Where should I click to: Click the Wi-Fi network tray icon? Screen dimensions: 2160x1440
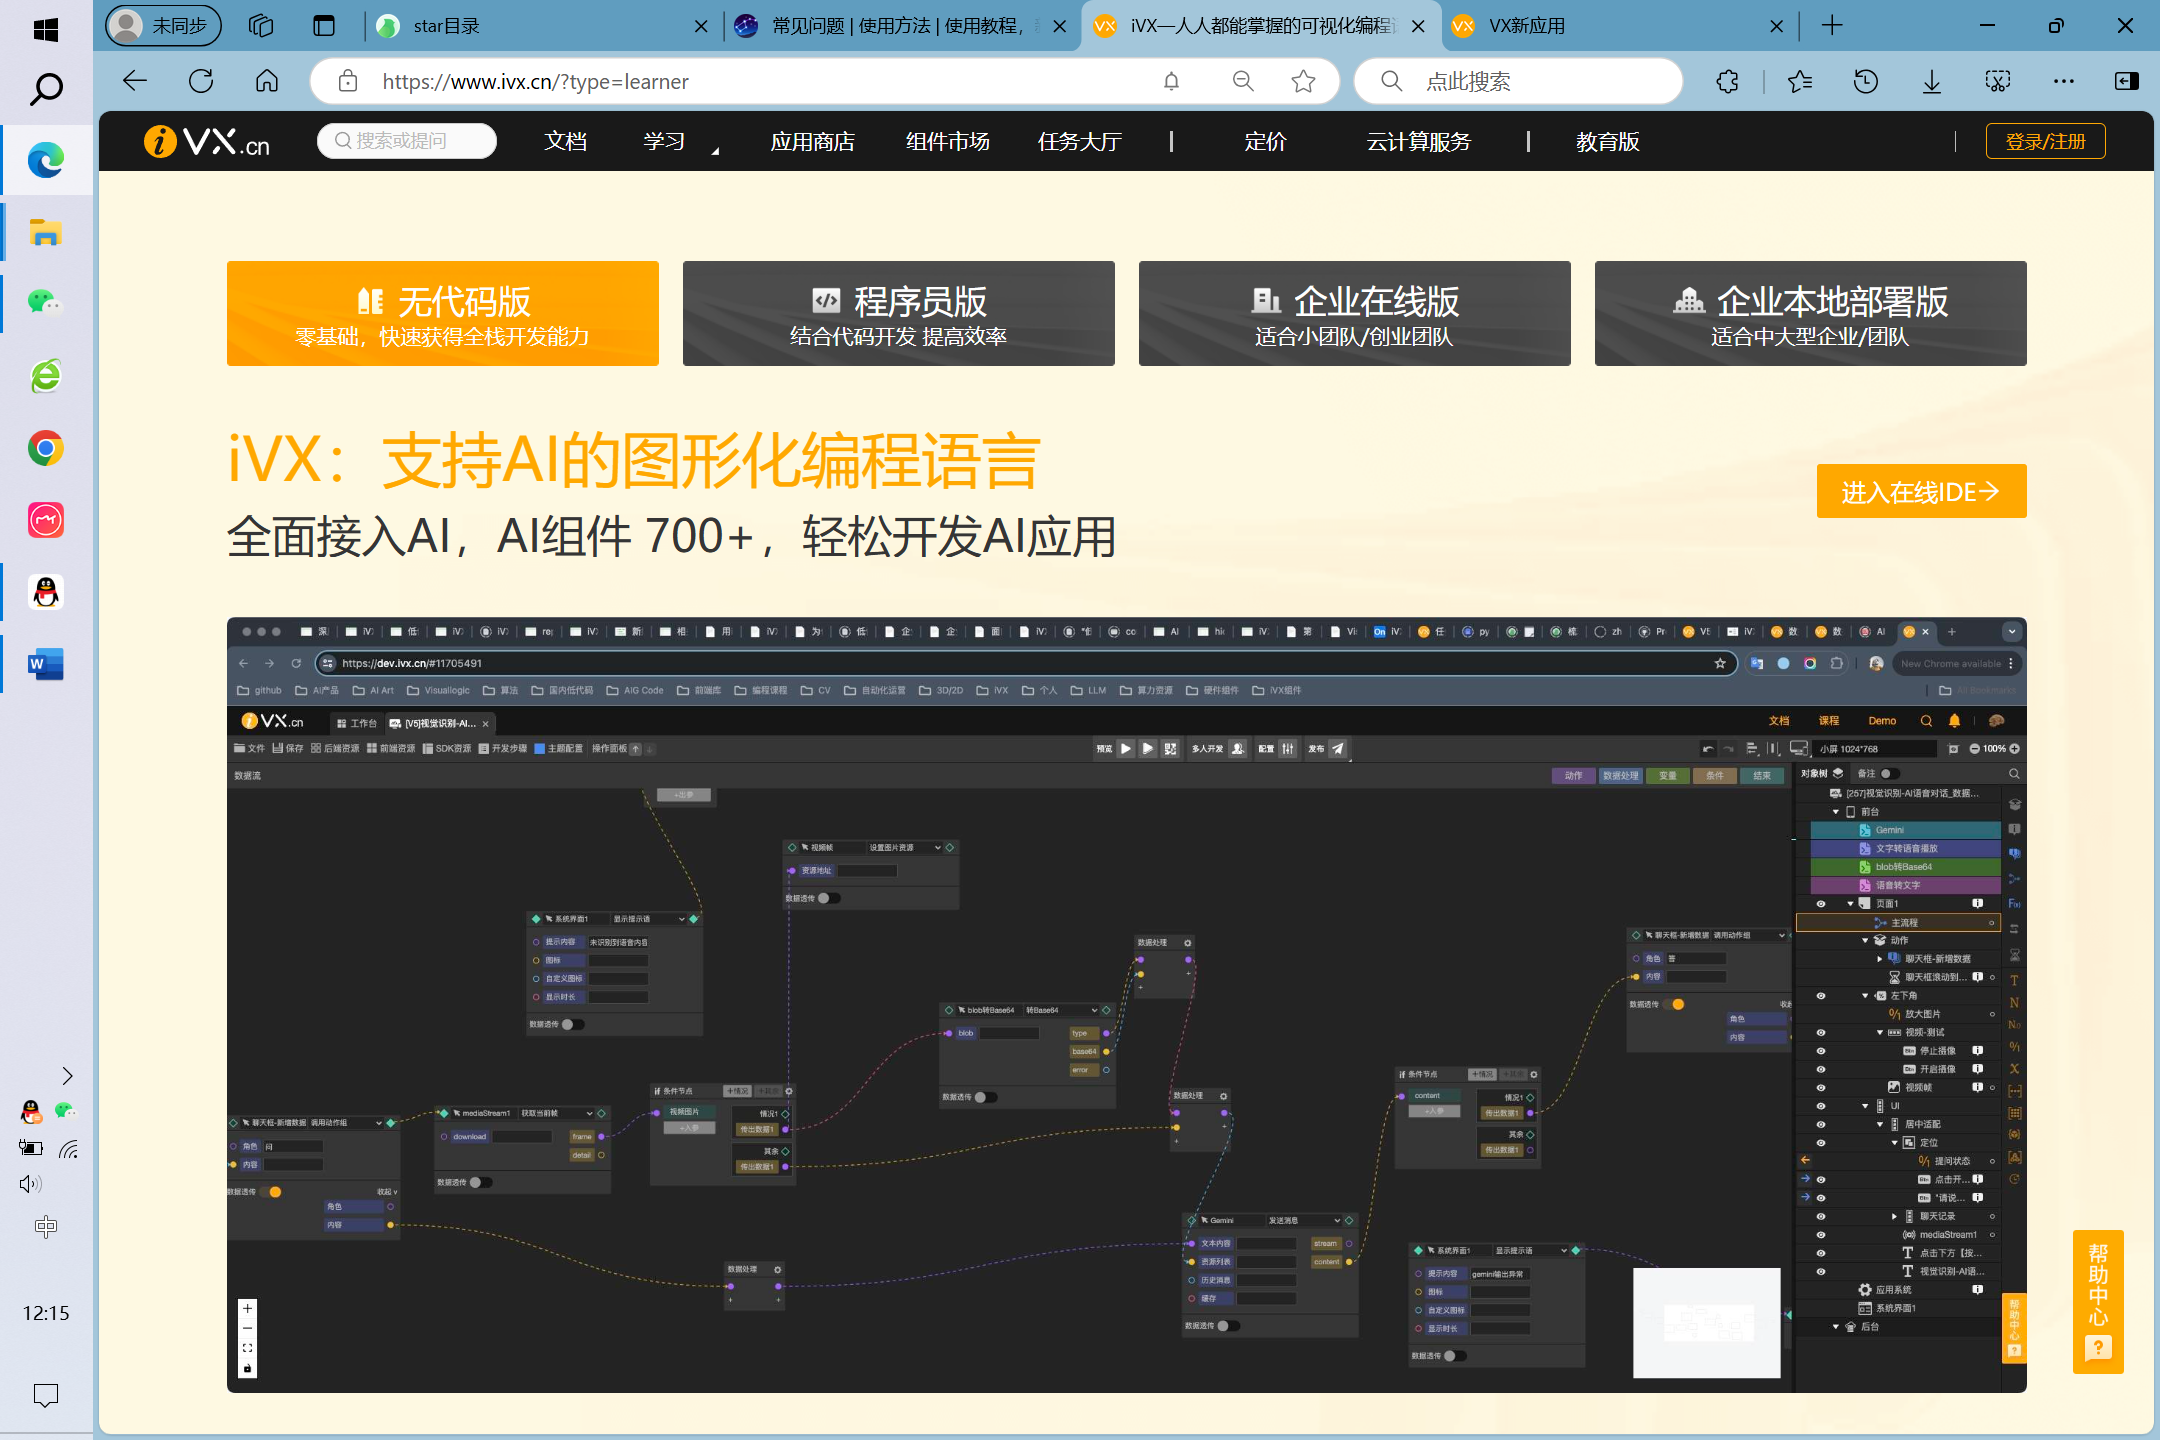pyautogui.click(x=68, y=1148)
